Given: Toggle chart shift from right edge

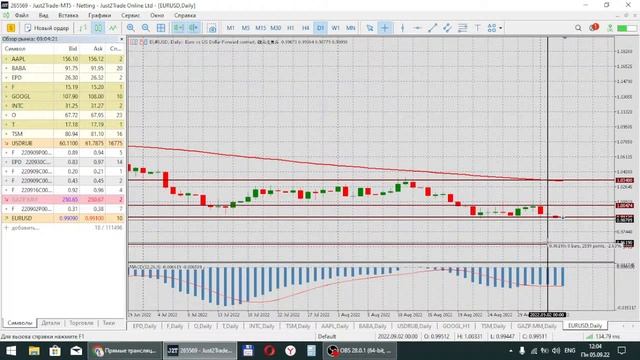Looking at the screenshot, I should coord(193,28).
